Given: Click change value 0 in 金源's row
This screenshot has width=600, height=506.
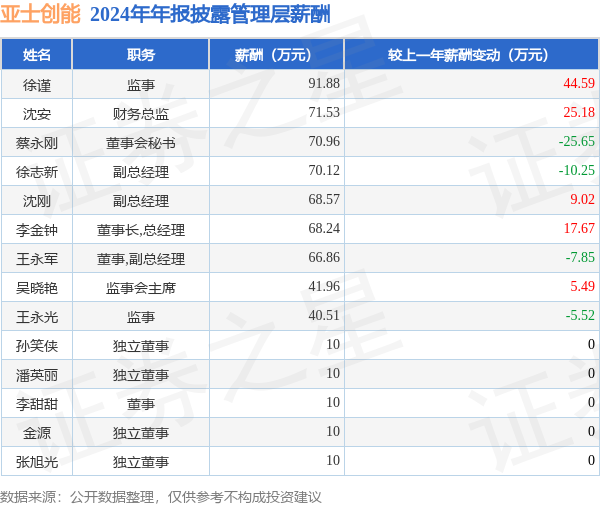Looking at the screenshot, I should [591, 433].
